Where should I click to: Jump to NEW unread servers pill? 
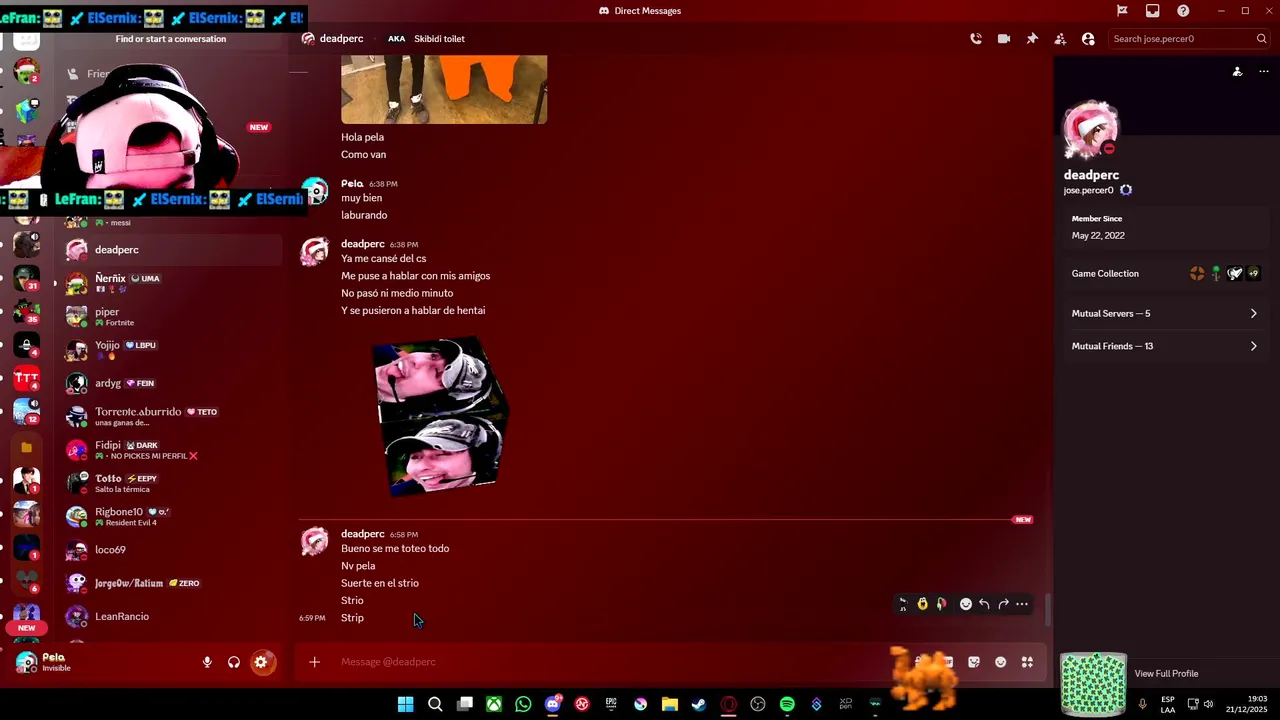[x=27, y=628]
